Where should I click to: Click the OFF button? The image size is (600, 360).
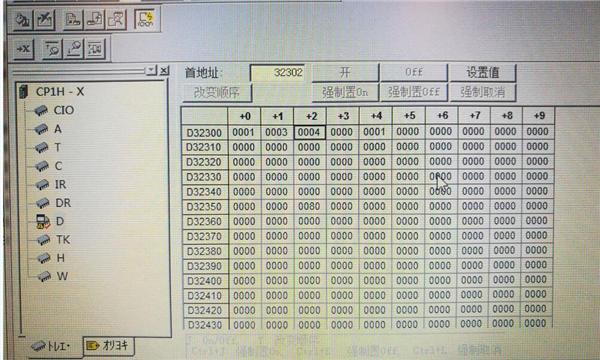click(x=414, y=72)
